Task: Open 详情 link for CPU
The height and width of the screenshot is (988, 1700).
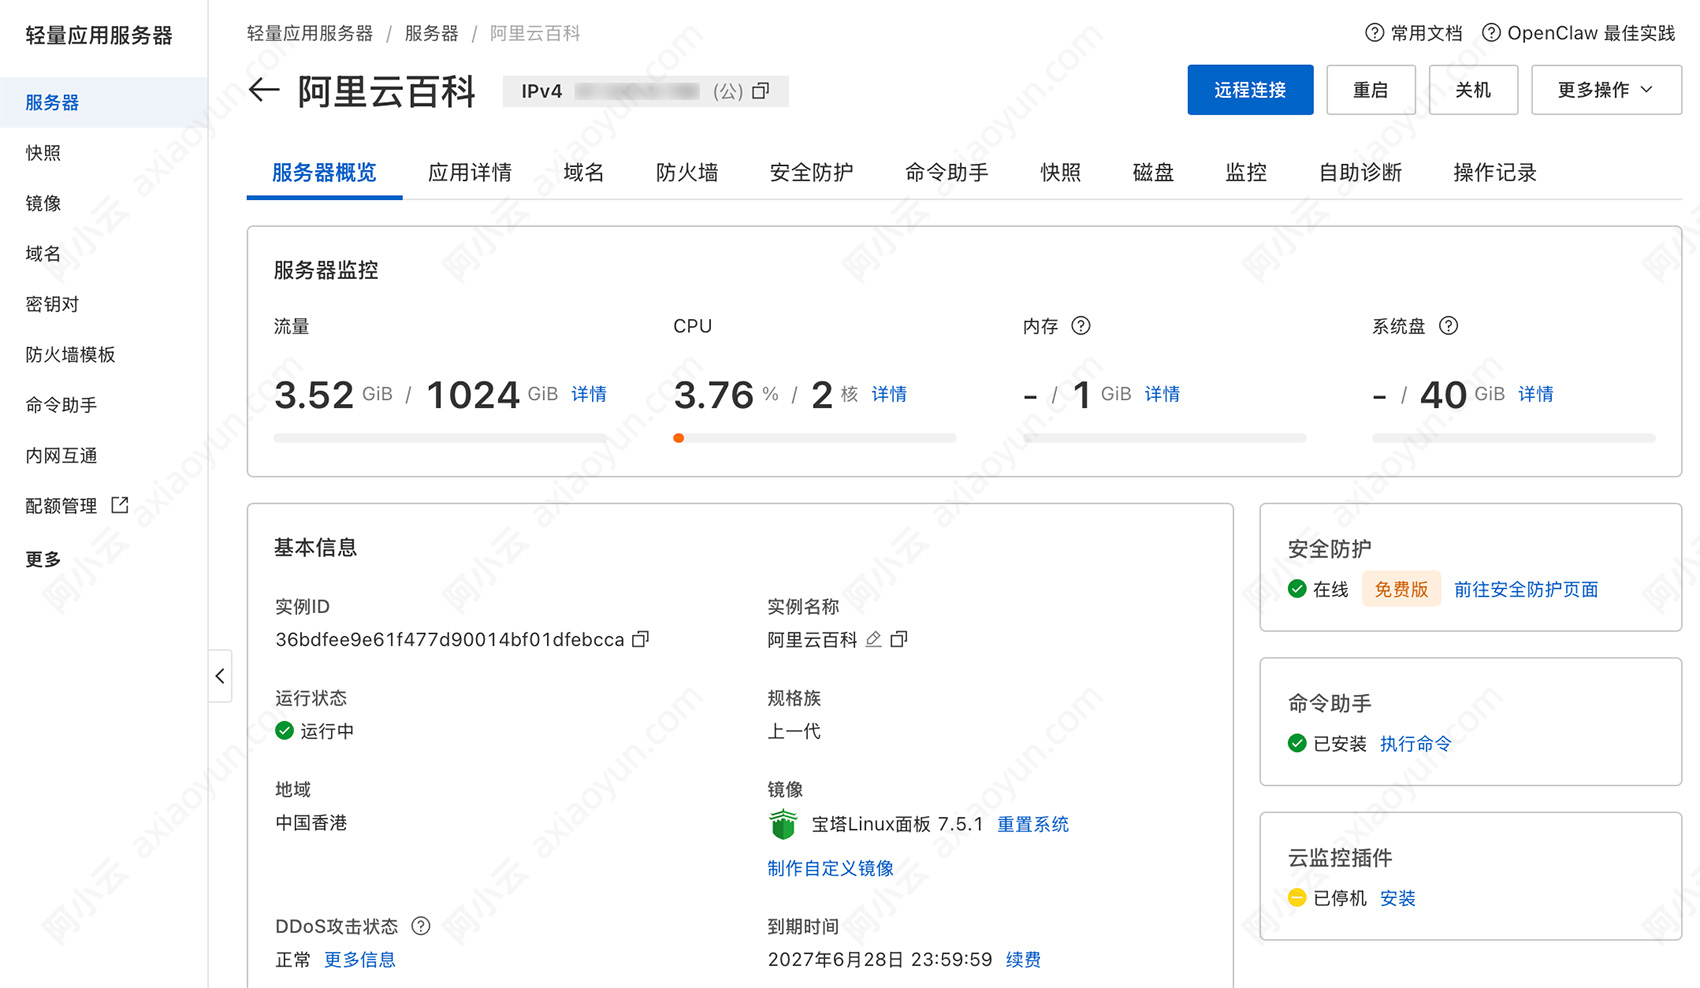Action: (889, 394)
